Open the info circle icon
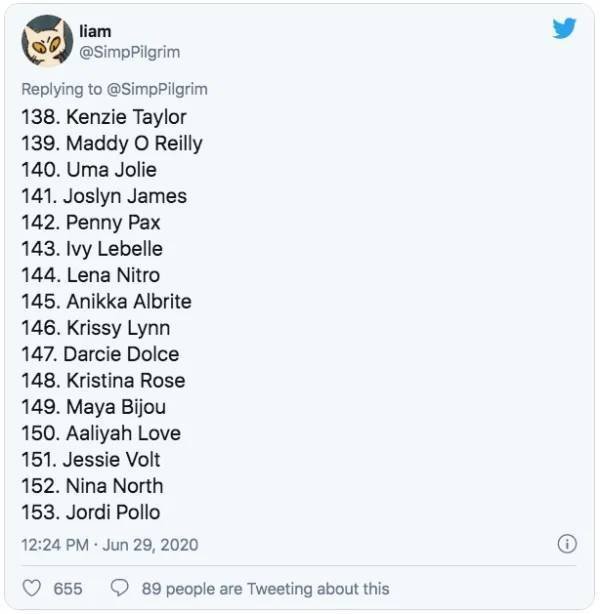 (x=566, y=544)
